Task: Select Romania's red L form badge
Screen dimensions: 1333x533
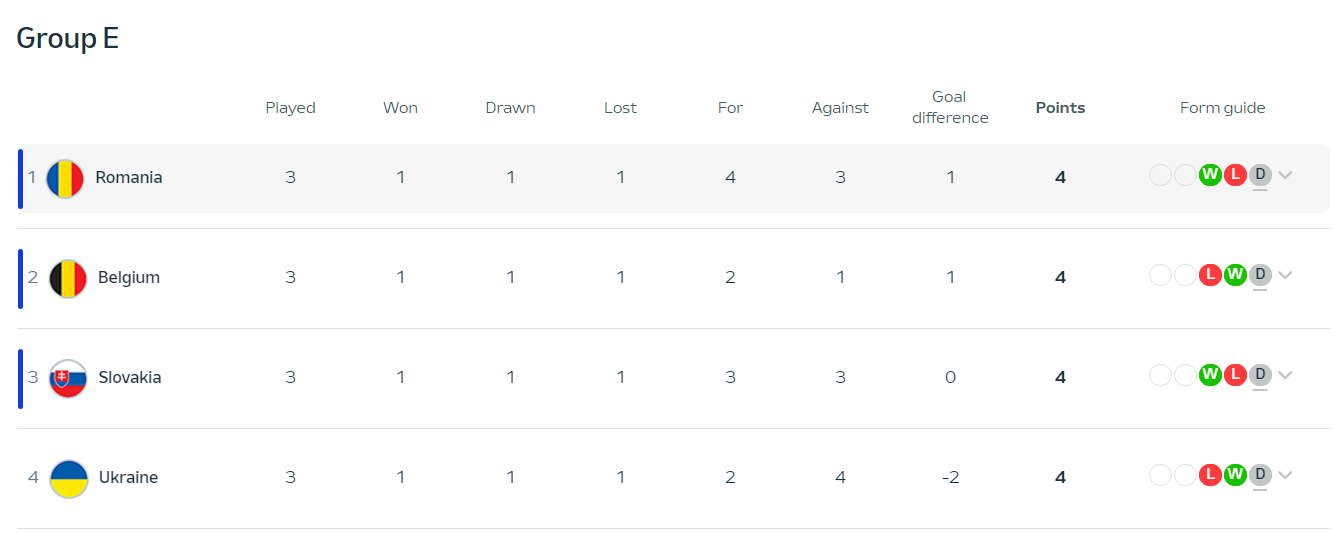Action: [x=1235, y=175]
